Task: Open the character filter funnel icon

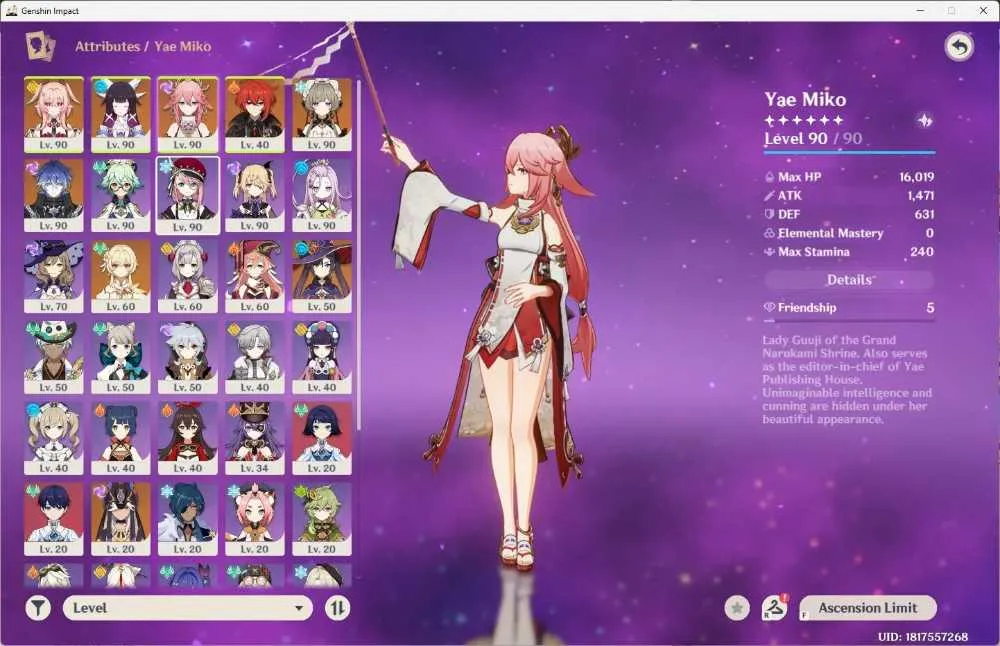Action: pos(38,608)
